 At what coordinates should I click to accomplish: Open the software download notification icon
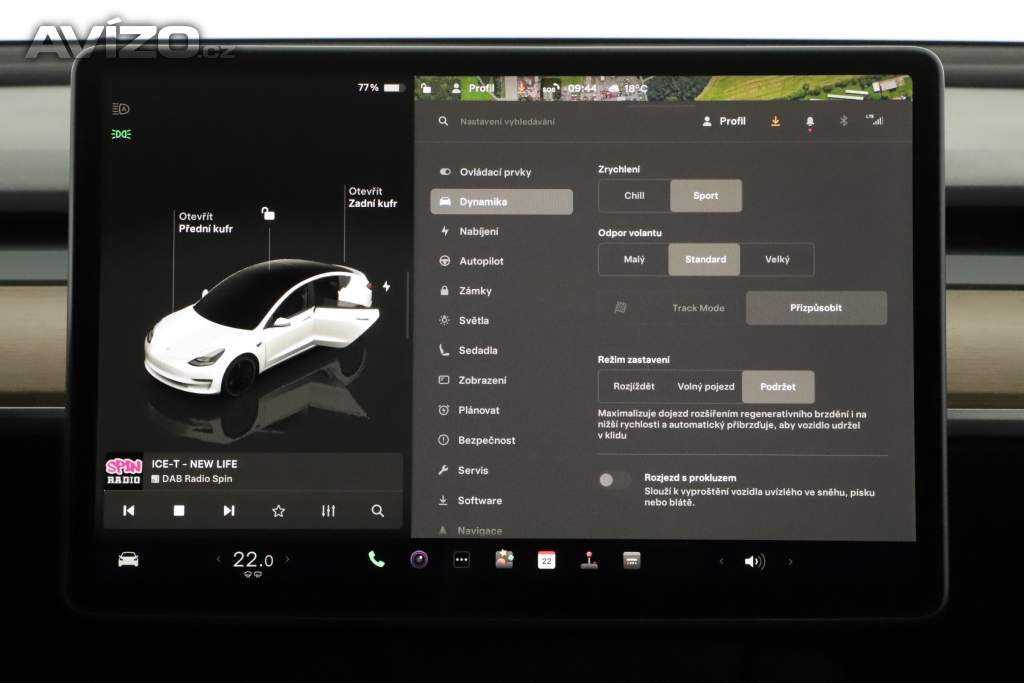(775, 121)
